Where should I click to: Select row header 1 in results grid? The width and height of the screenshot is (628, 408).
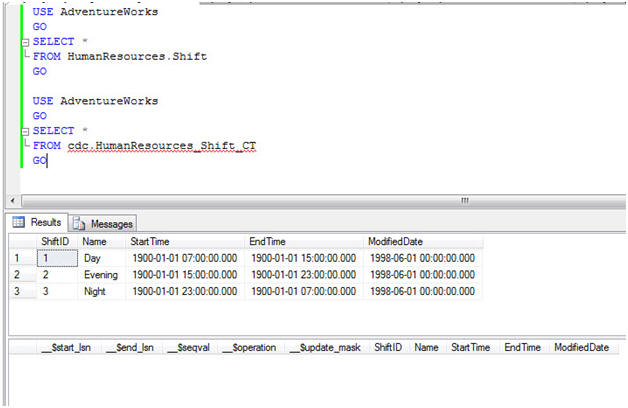coord(22,258)
